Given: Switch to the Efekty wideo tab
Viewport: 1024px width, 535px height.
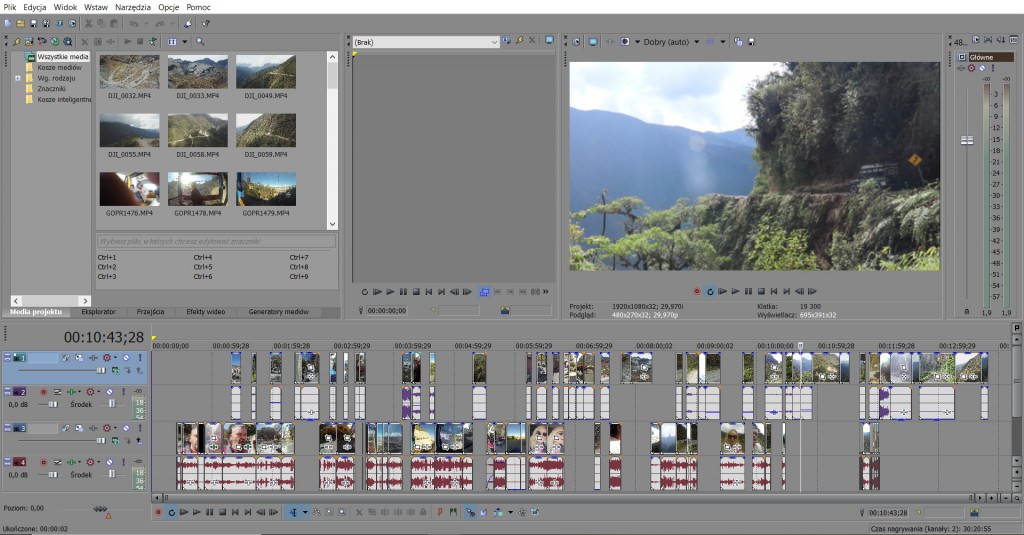Looking at the screenshot, I should (x=208, y=312).
